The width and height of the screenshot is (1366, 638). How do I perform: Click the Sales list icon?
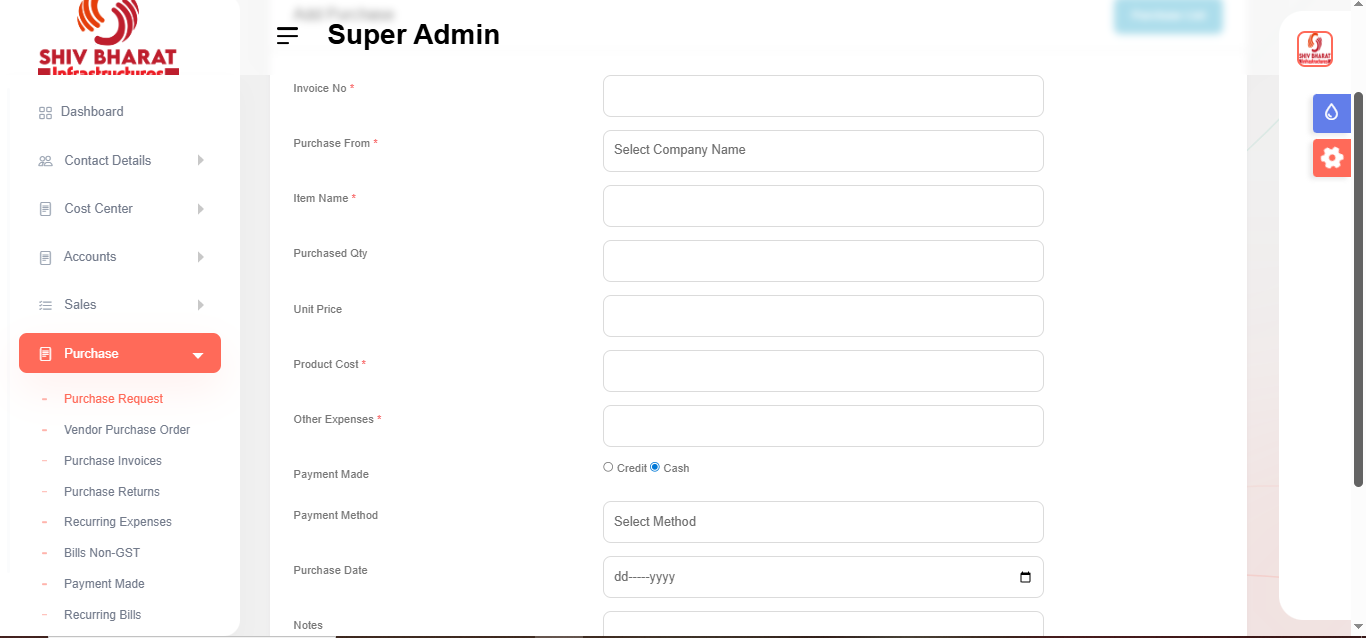tap(45, 305)
